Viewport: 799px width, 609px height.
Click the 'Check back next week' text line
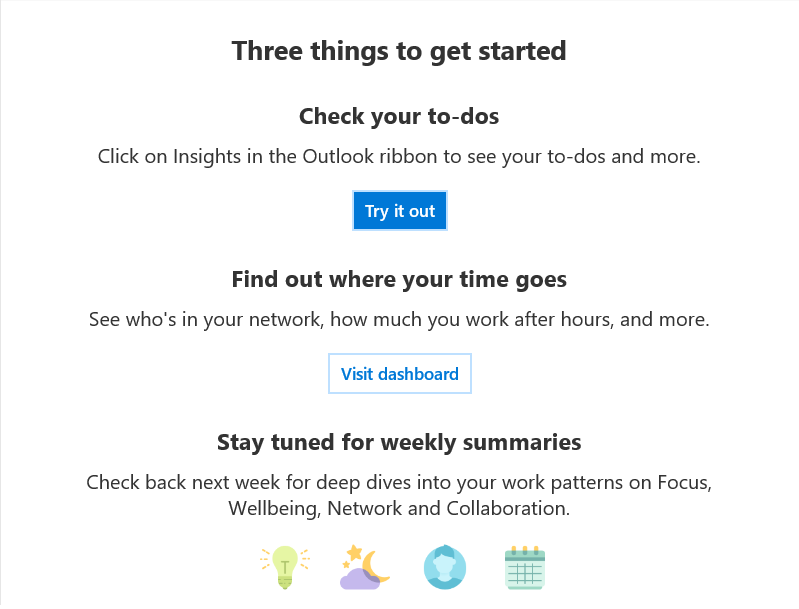(x=399, y=482)
